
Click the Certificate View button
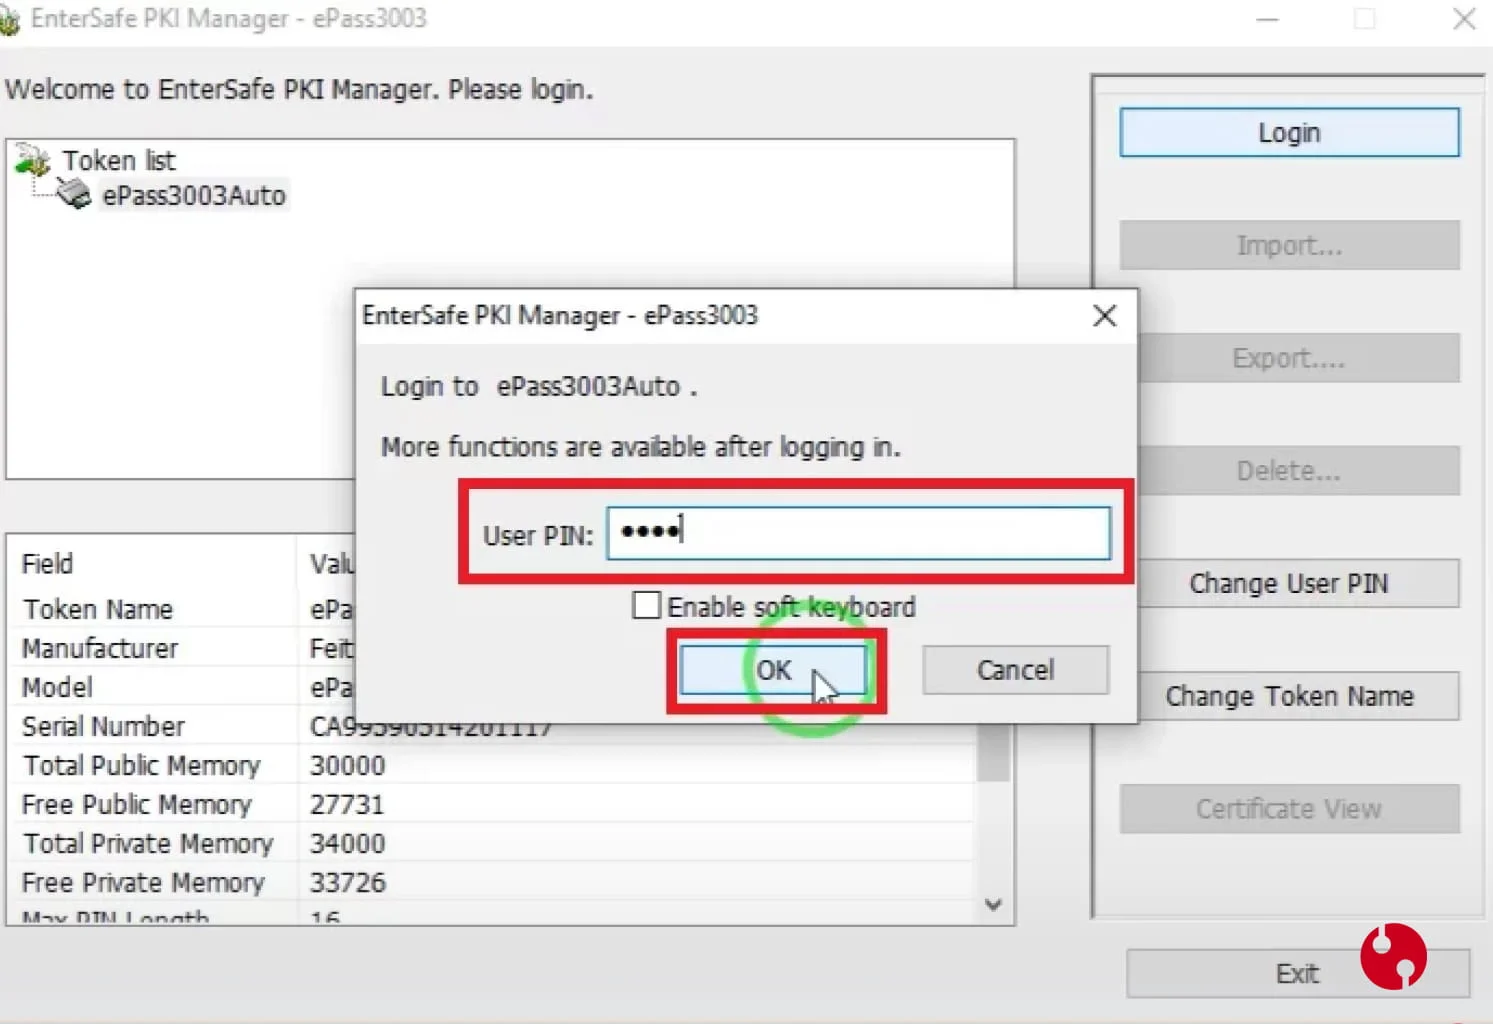point(1289,808)
